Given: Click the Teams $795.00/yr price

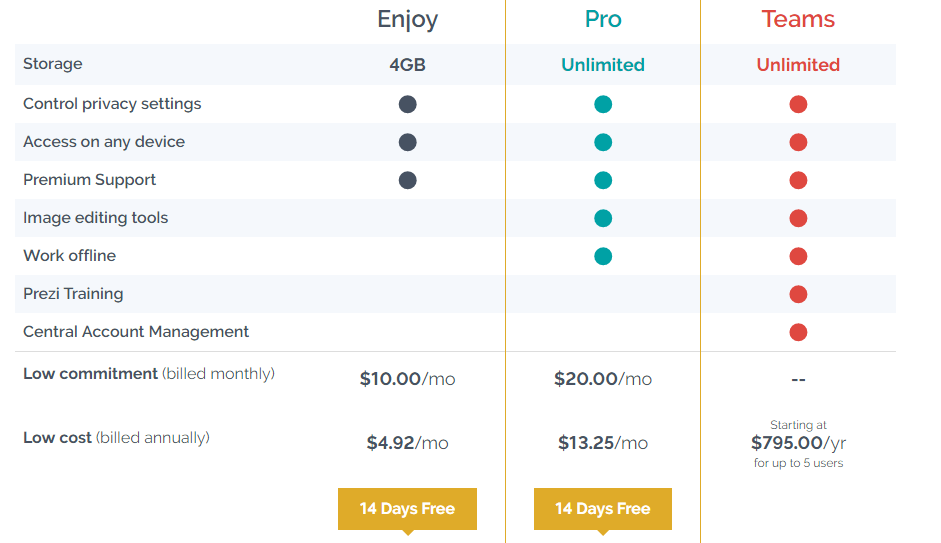Looking at the screenshot, I should [798, 443].
